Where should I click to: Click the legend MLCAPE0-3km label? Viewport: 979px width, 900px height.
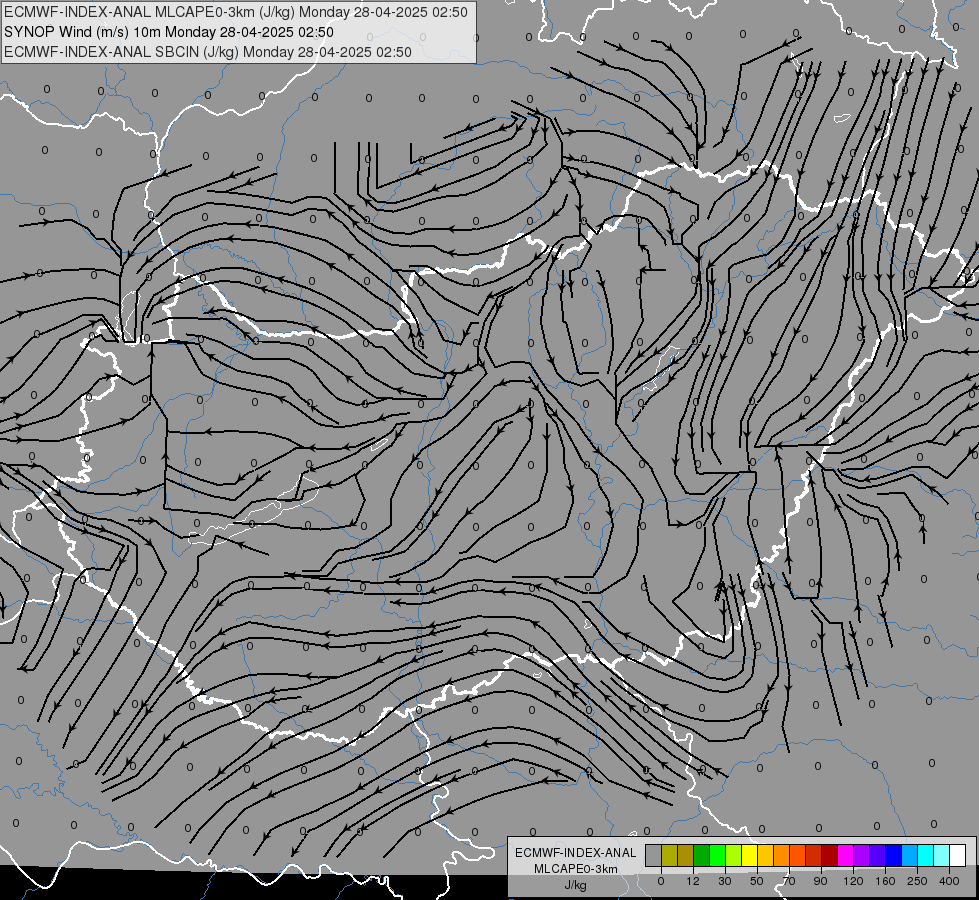[576, 869]
